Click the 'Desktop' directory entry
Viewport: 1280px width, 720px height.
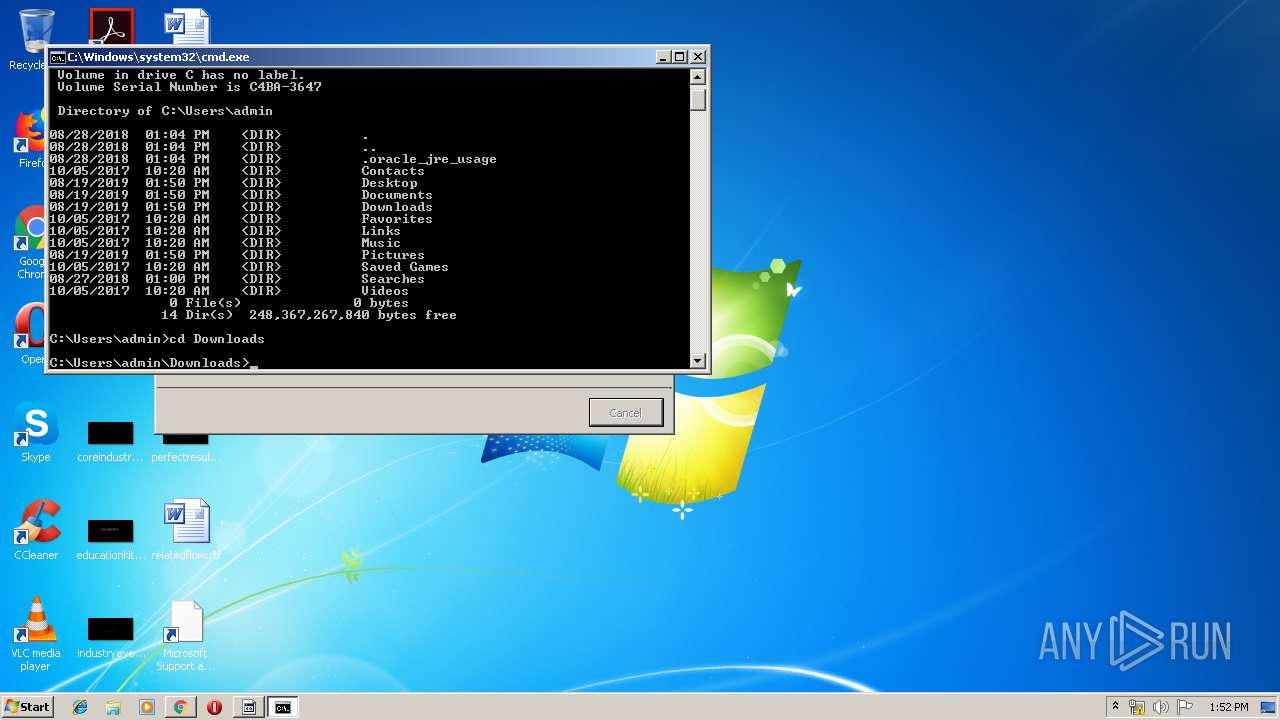[x=389, y=183]
